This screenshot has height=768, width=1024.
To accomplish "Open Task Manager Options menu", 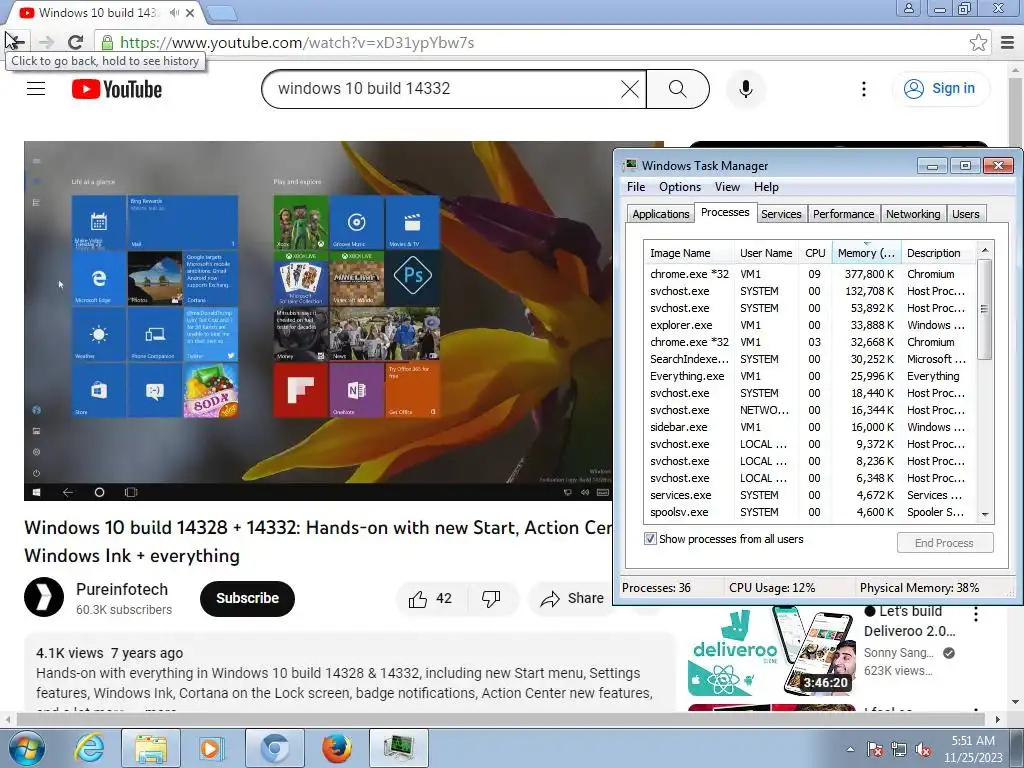I will [x=680, y=187].
